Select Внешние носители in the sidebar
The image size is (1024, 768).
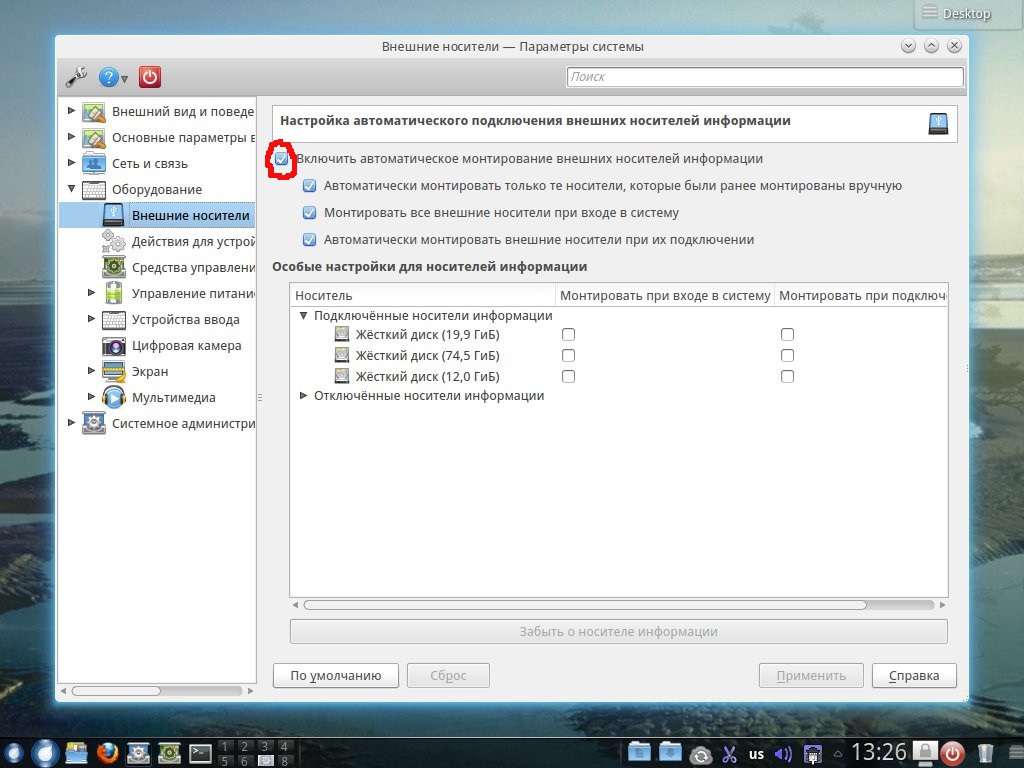click(x=157, y=215)
